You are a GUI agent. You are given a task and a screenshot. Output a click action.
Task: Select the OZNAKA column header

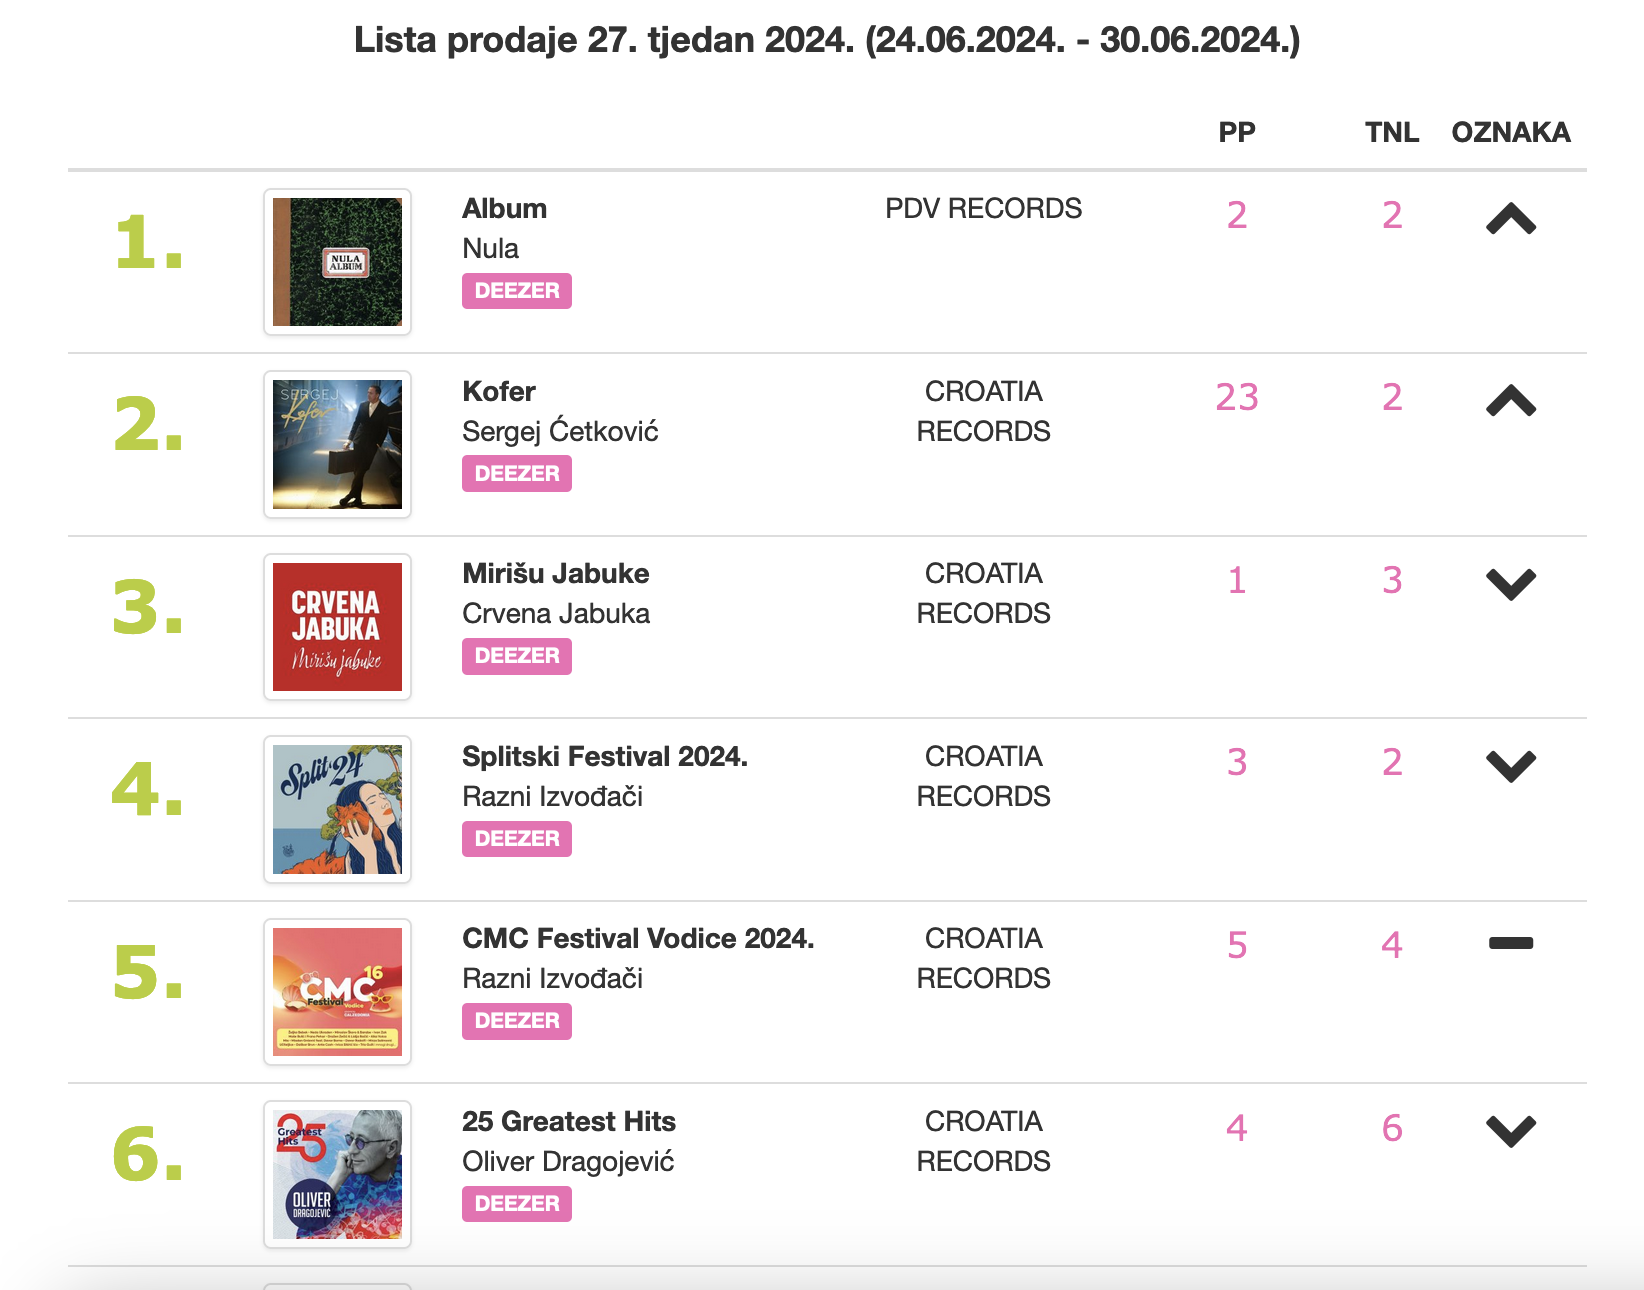1510,132
